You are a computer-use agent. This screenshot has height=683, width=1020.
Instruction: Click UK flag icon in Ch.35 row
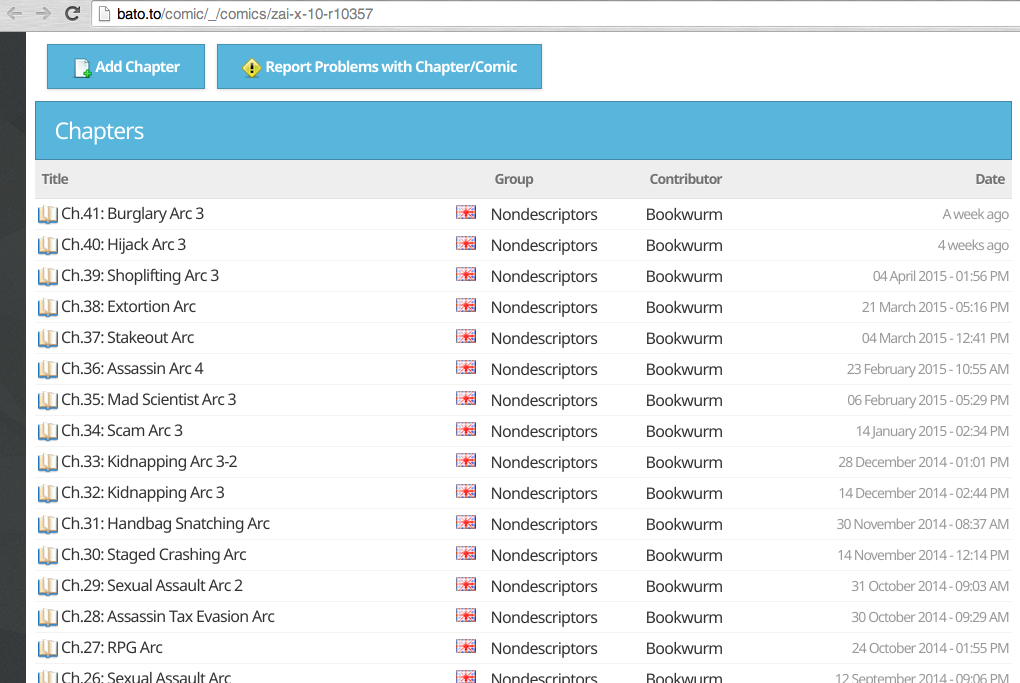point(466,399)
